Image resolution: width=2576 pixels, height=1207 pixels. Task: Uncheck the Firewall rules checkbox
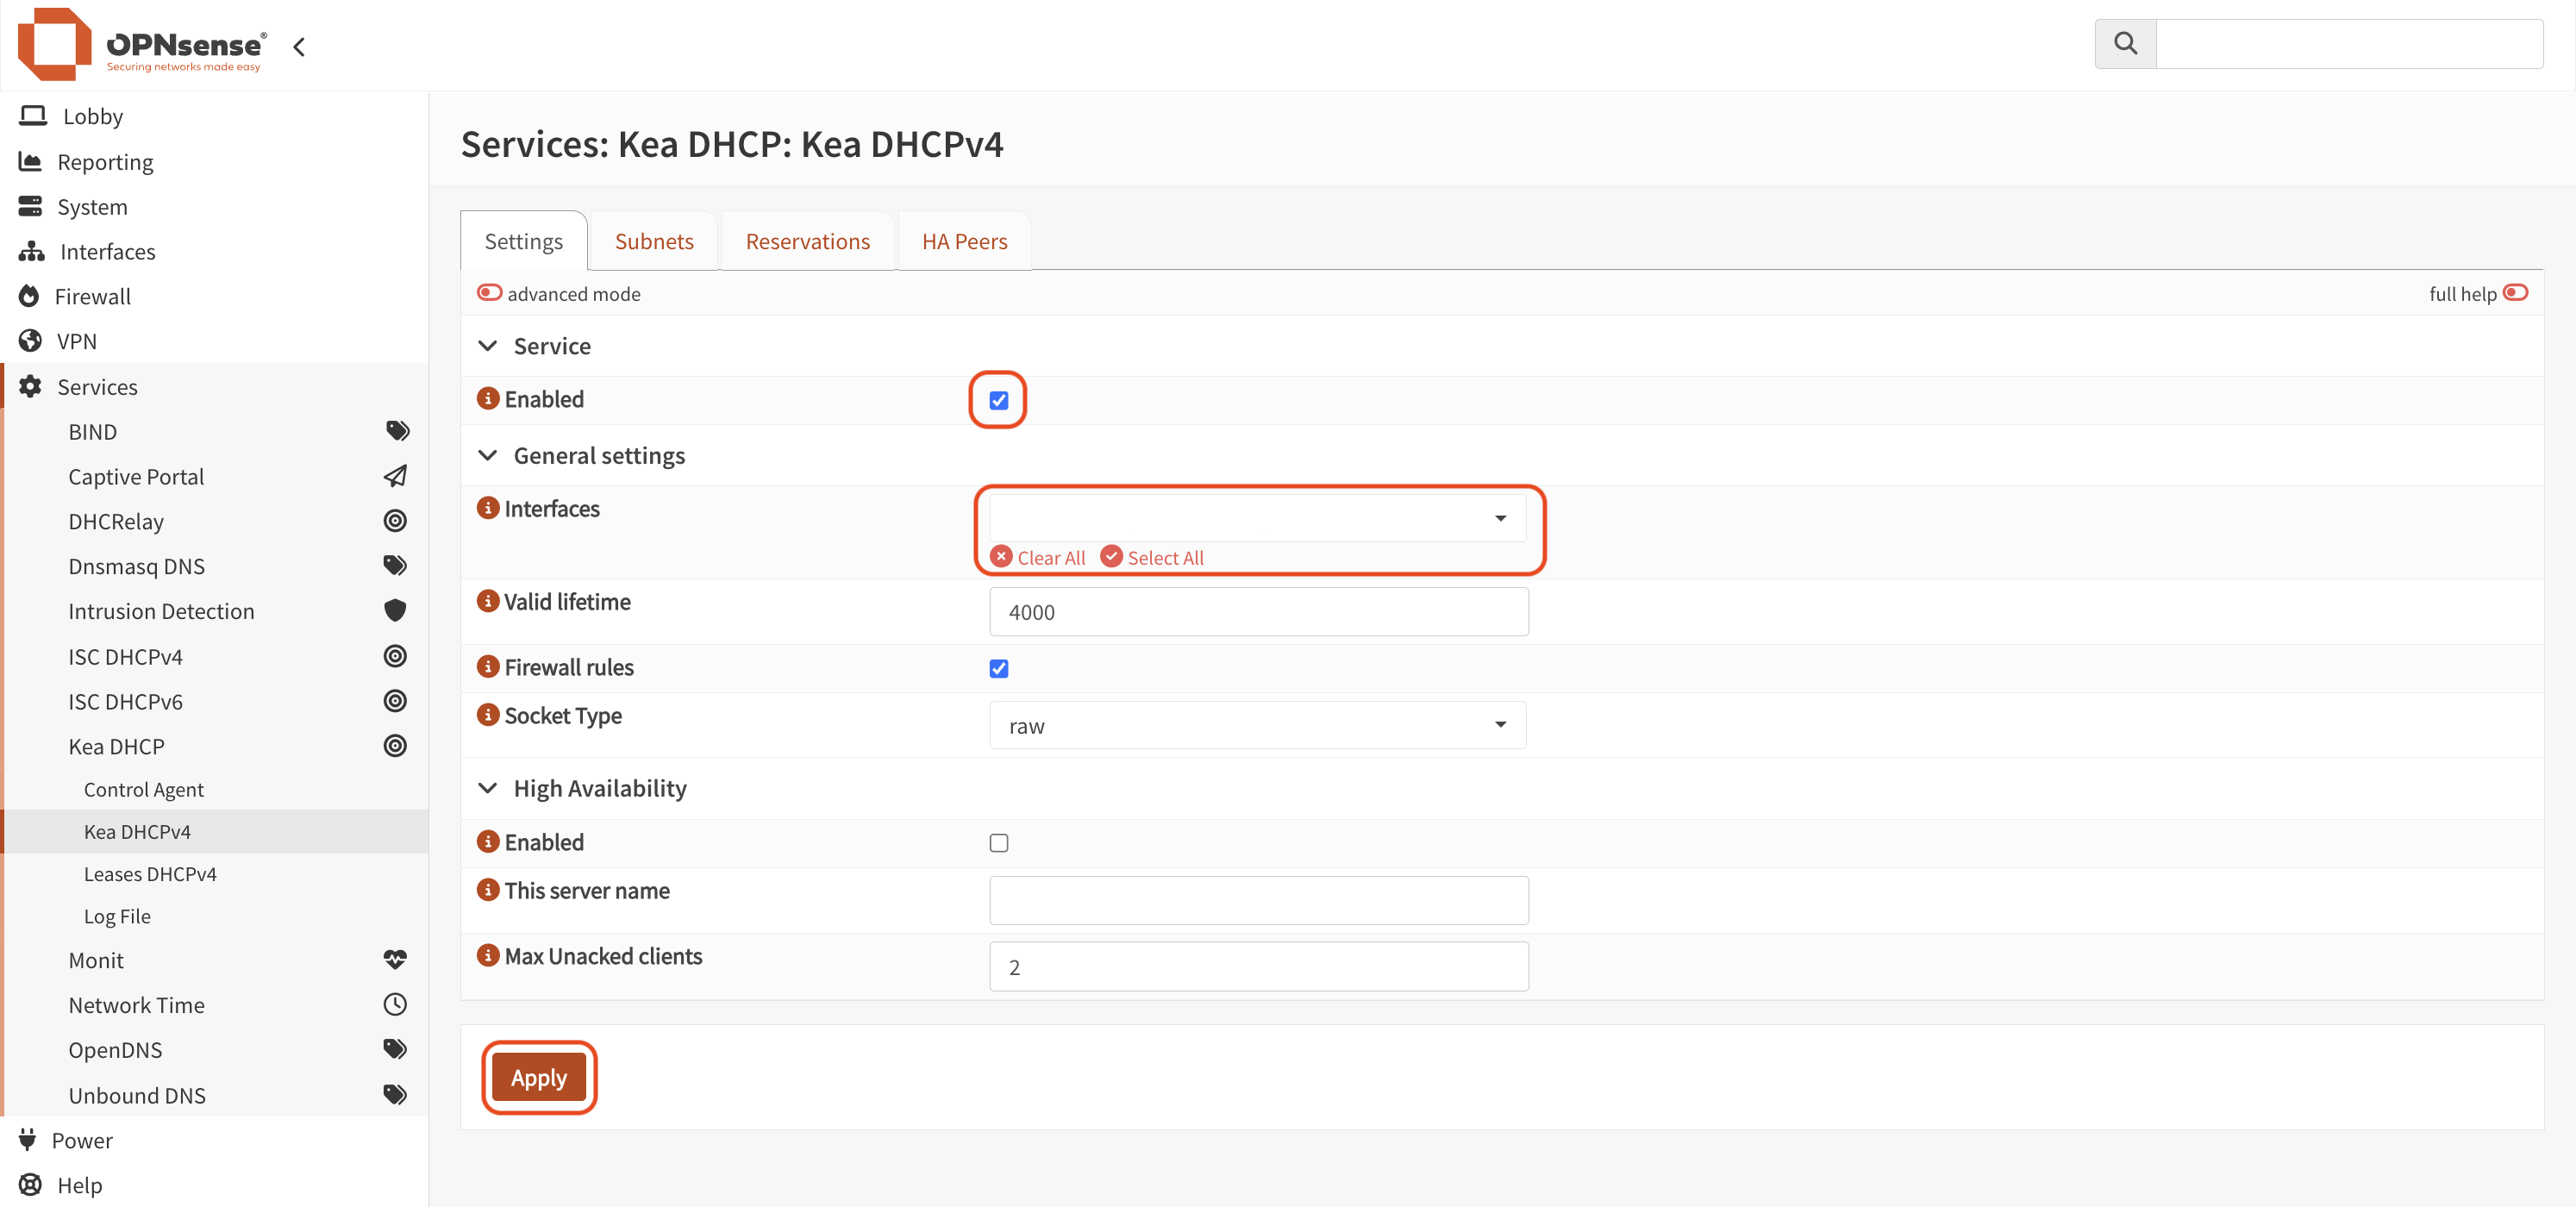[998, 668]
